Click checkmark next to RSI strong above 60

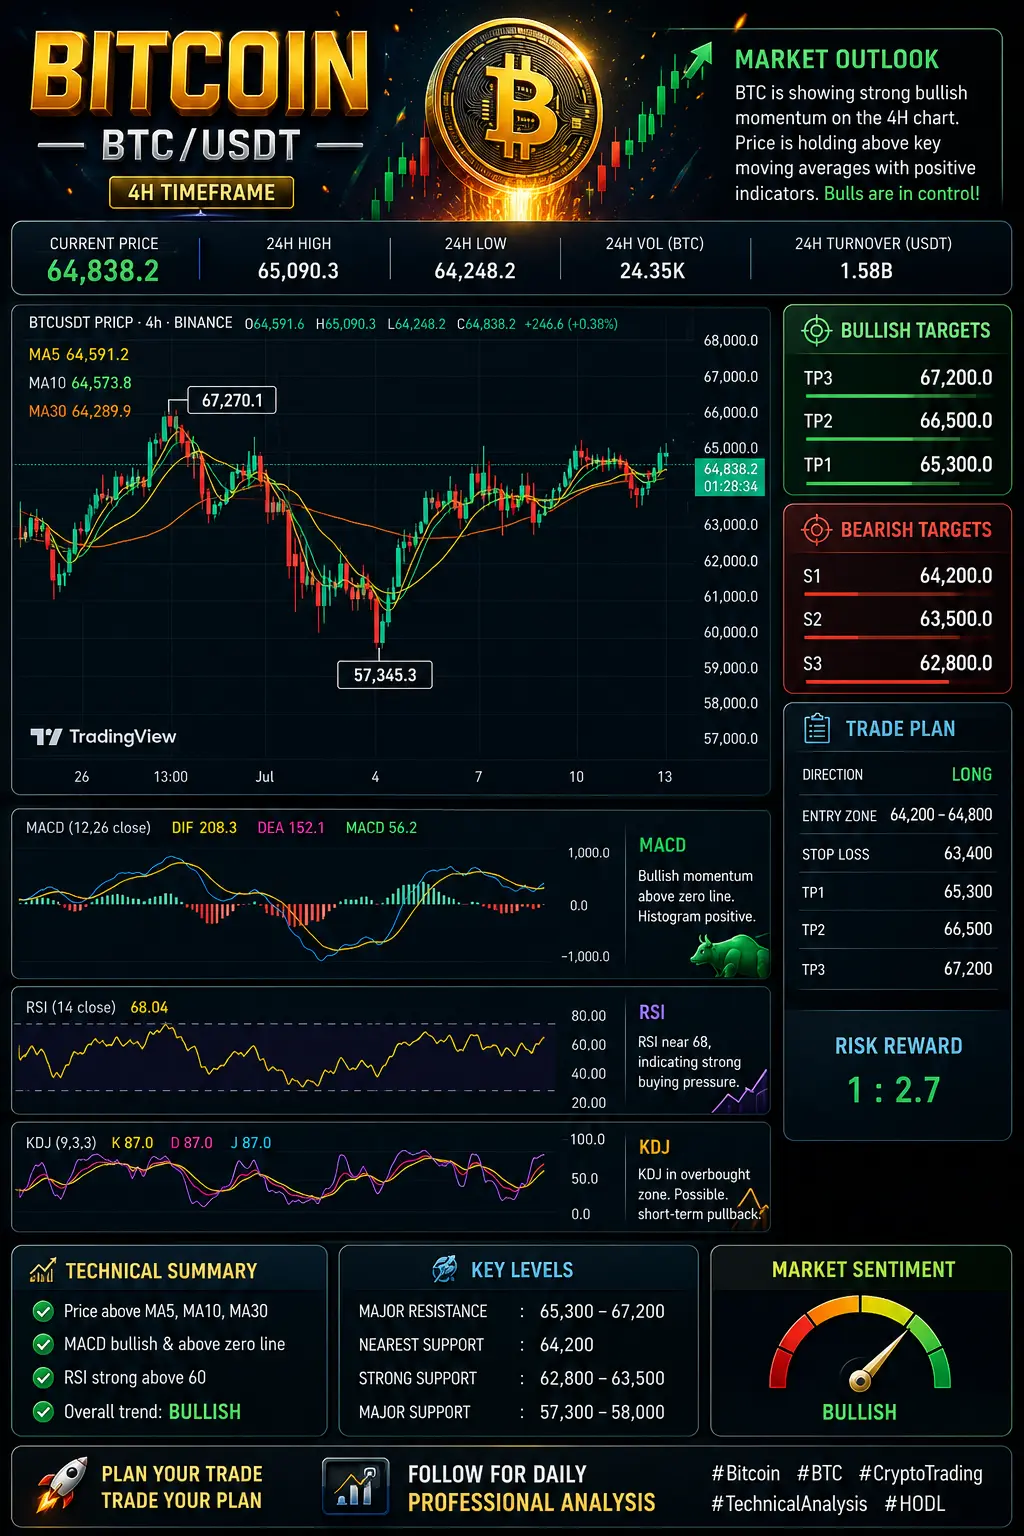pos(43,1378)
